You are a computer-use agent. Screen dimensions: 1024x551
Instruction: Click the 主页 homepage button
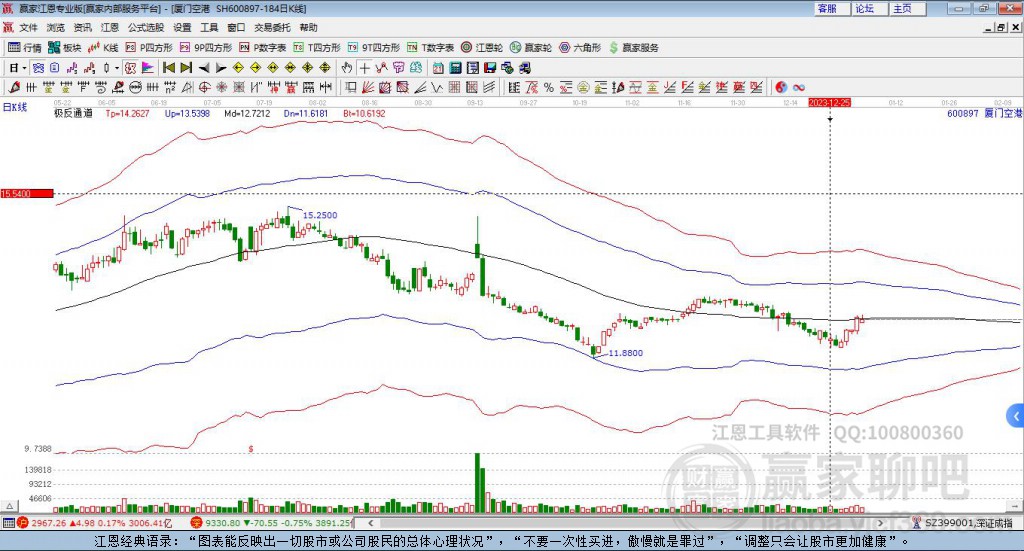pyautogui.click(x=907, y=8)
